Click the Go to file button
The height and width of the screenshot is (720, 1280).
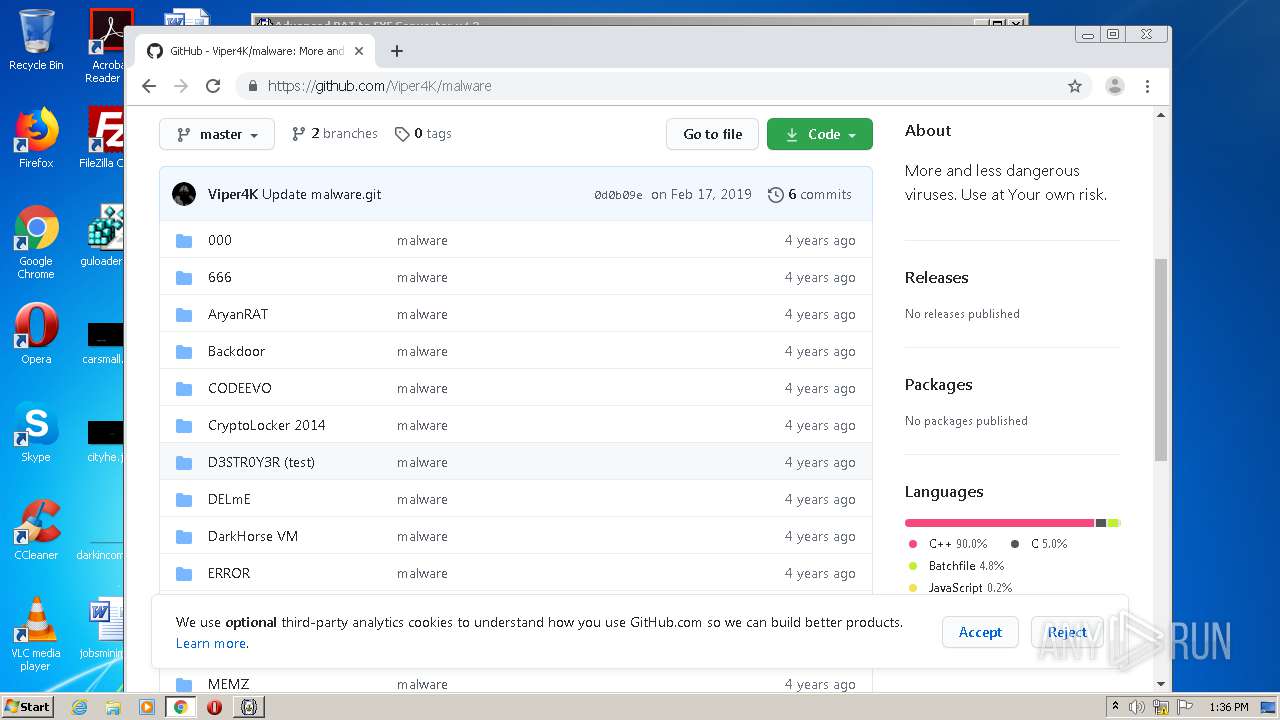pos(713,134)
